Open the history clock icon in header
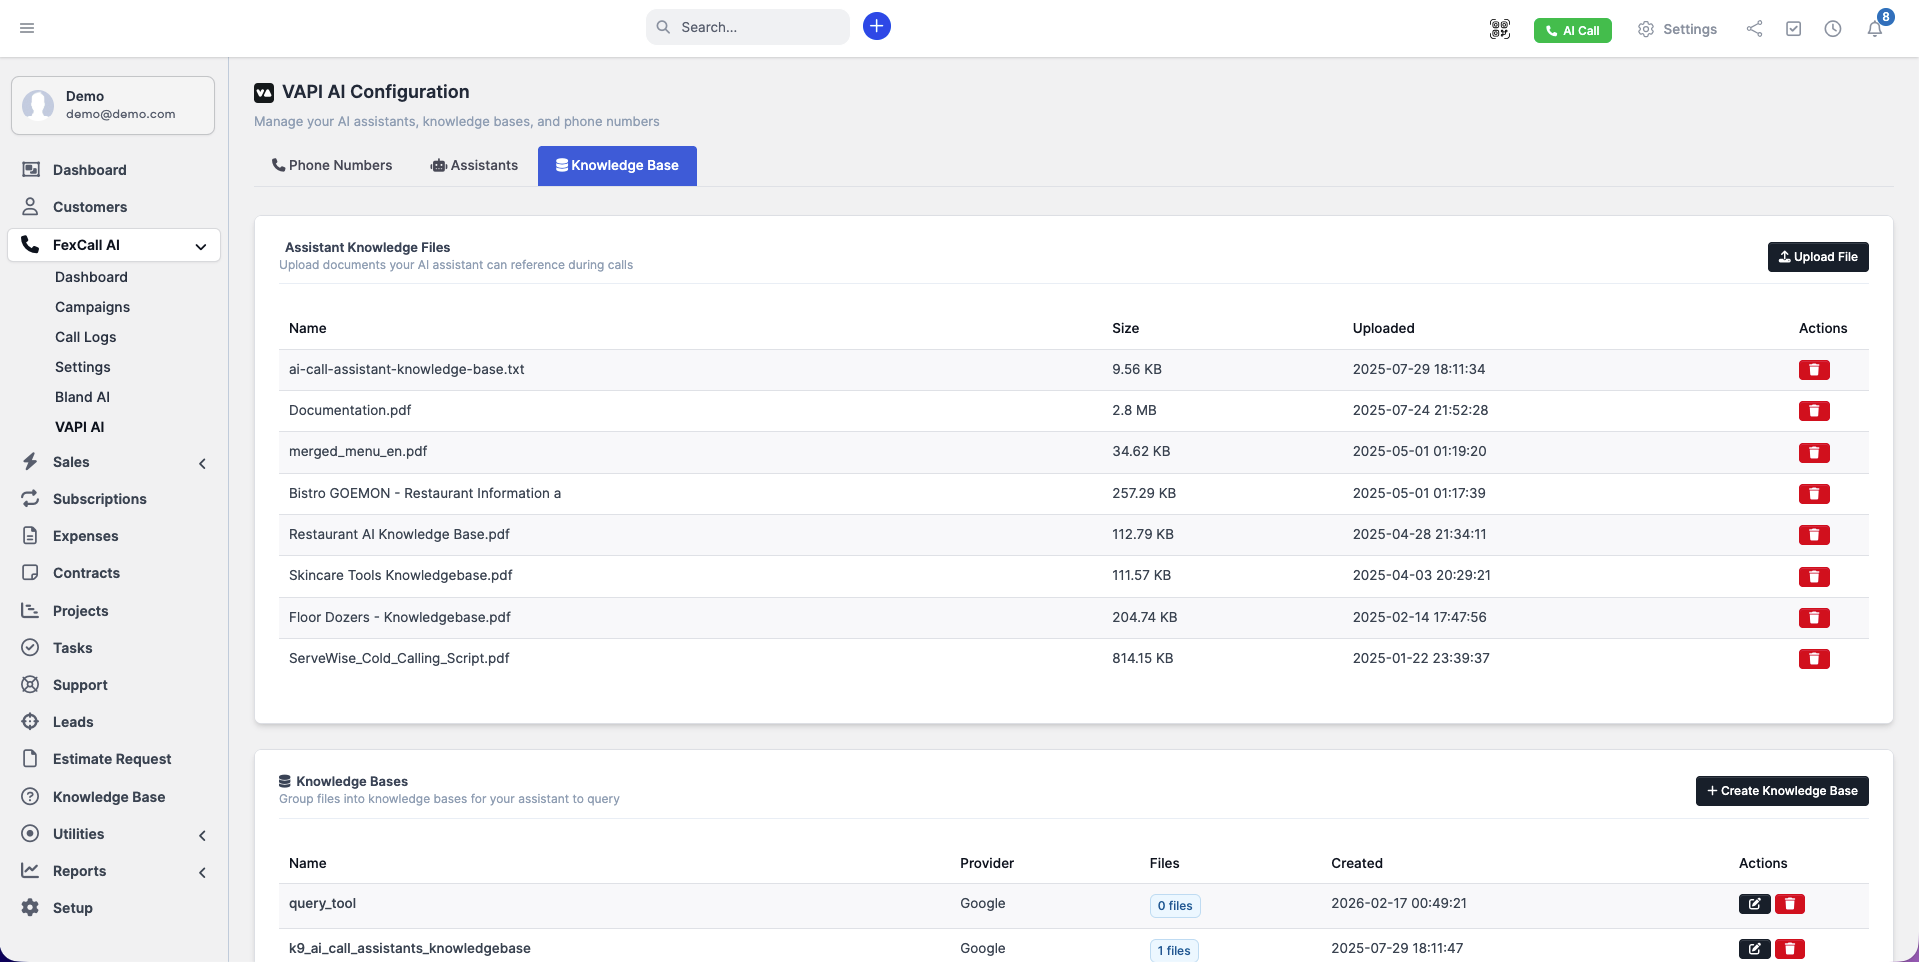This screenshot has width=1919, height=962. pos(1833,29)
